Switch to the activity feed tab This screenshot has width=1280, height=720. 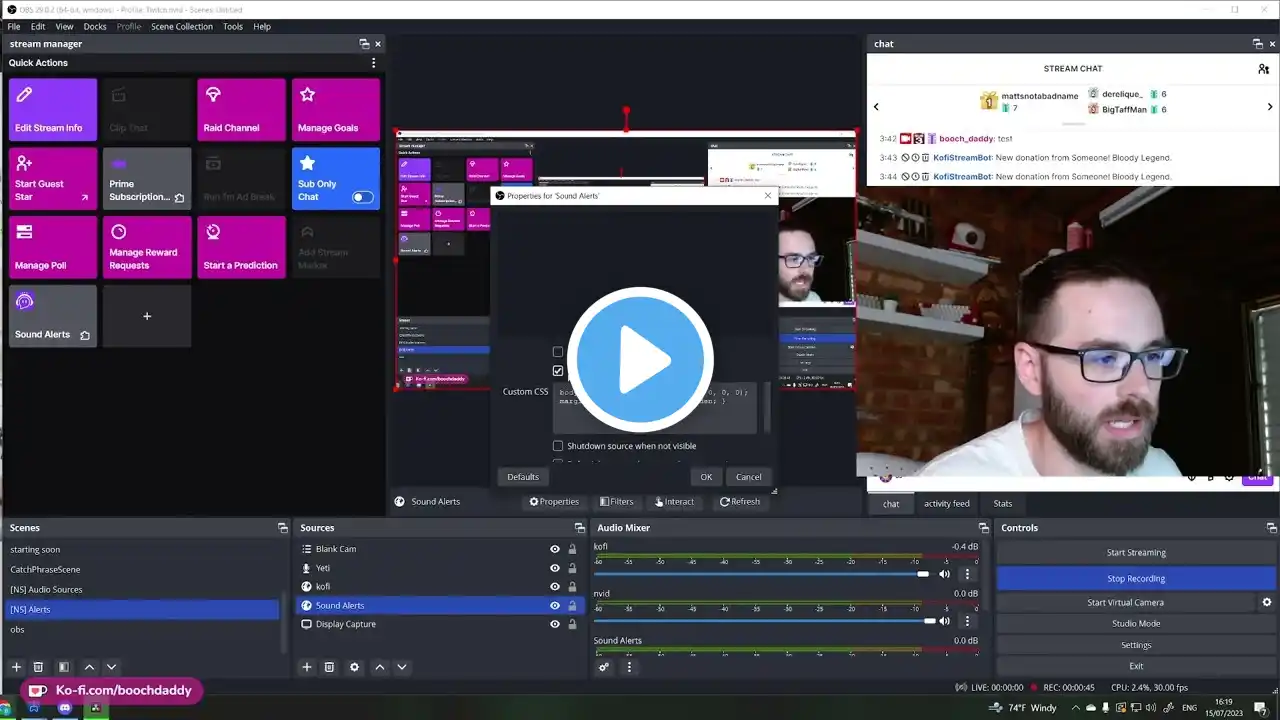coord(946,504)
